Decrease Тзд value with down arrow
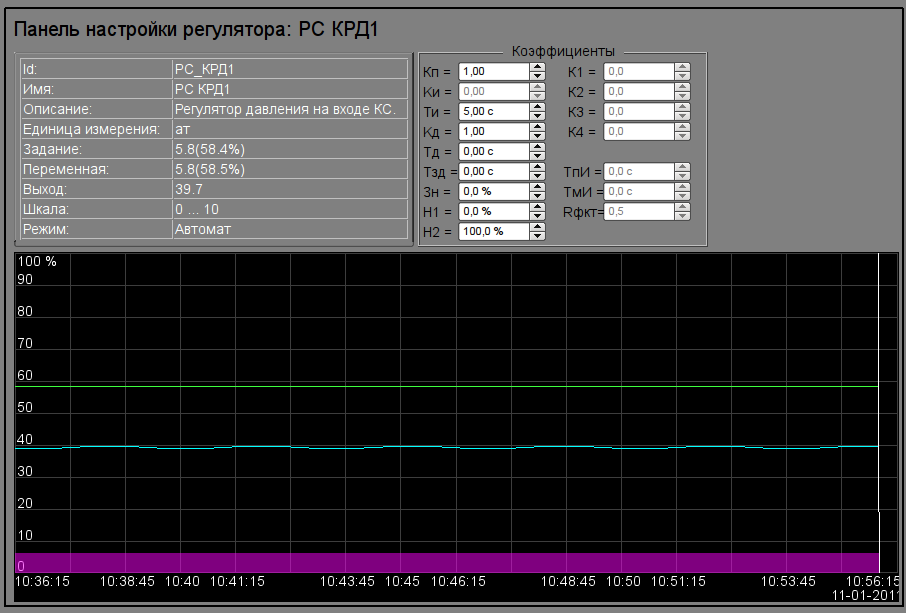Screen dimensions: 906x613 point(537,176)
